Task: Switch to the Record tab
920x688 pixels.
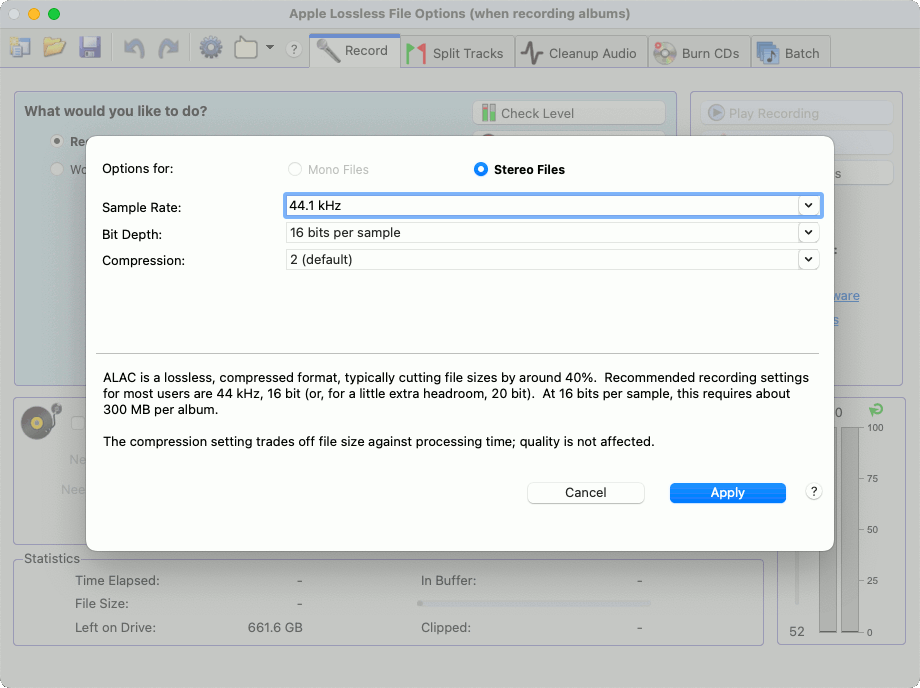Action: (x=354, y=51)
